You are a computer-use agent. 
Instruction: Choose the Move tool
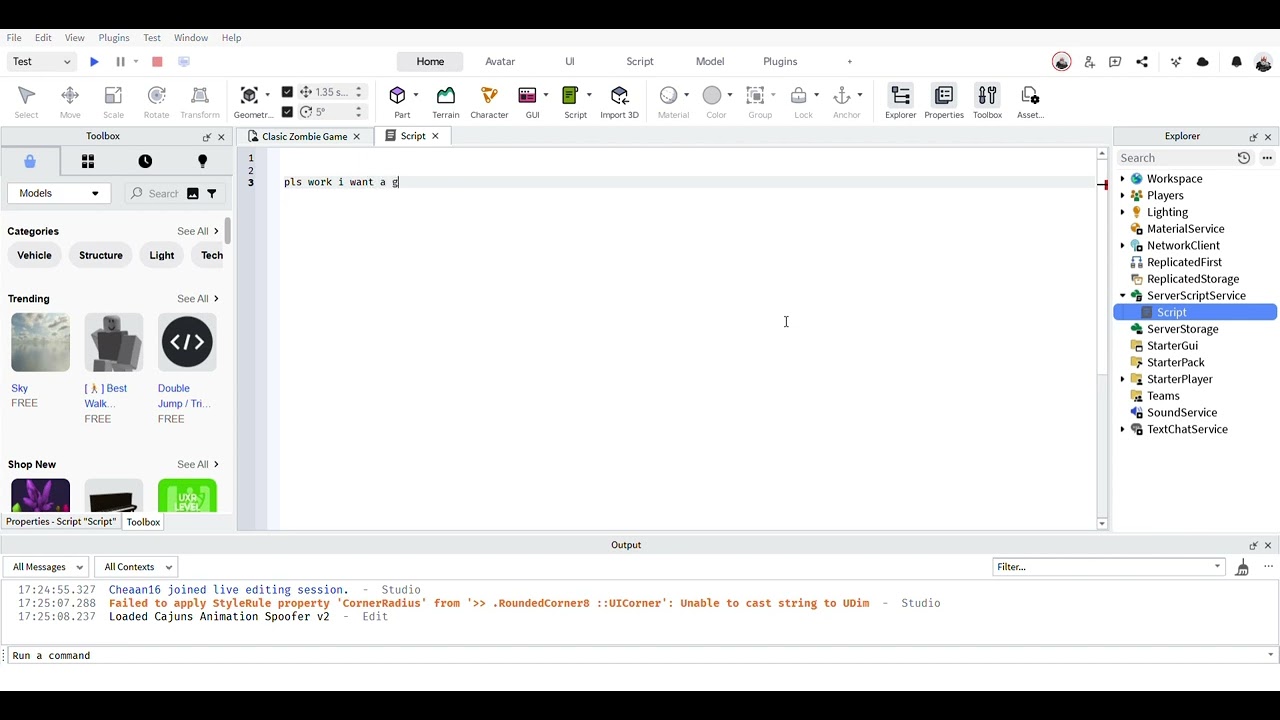click(x=70, y=102)
